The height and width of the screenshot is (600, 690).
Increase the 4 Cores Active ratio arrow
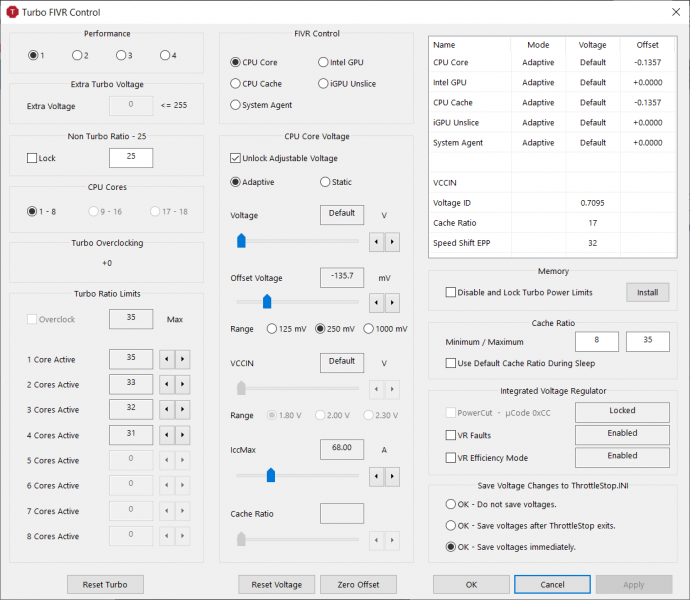(x=182, y=435)
